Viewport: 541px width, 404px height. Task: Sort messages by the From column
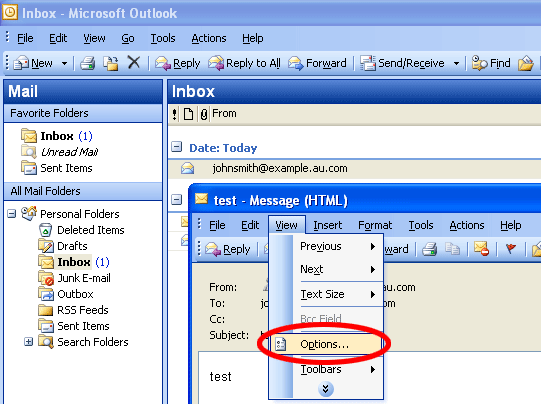[x=224, y=114]
